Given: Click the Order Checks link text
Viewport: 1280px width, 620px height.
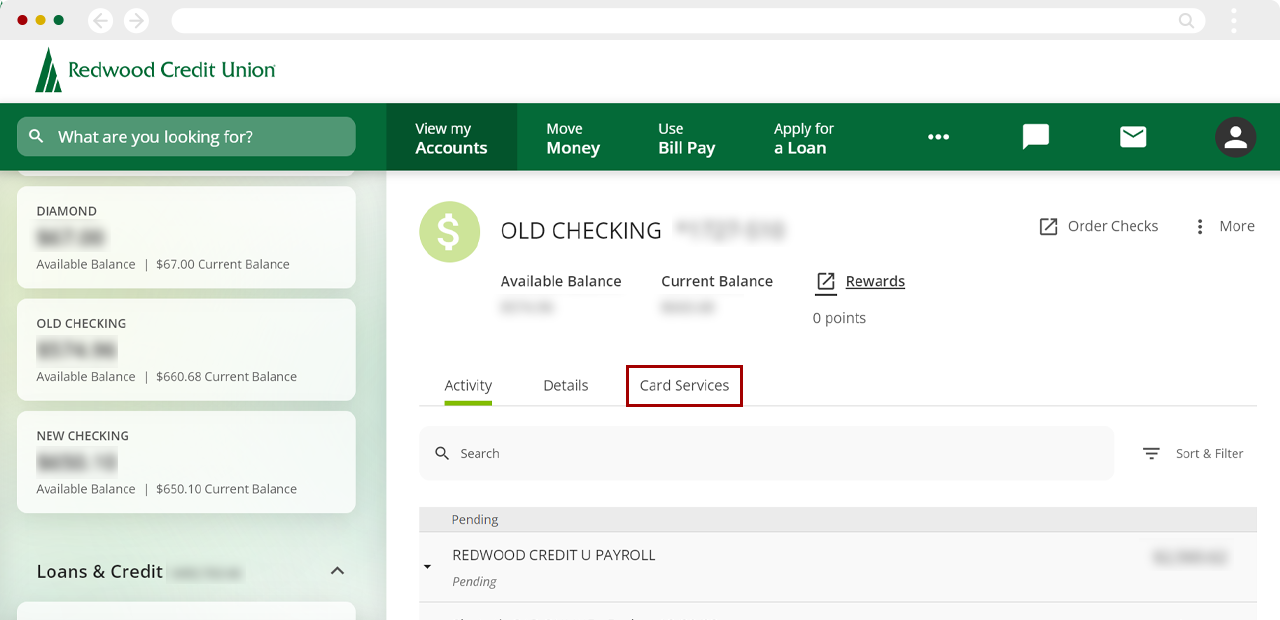Looking at the screenshot, I should [x=1113, y=226].
